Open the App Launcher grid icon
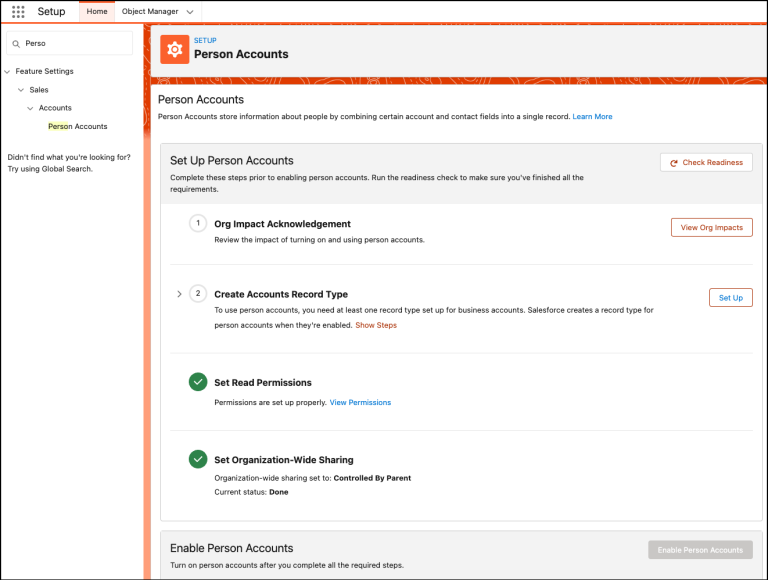 pyautogui.click(x=18, y=12)
